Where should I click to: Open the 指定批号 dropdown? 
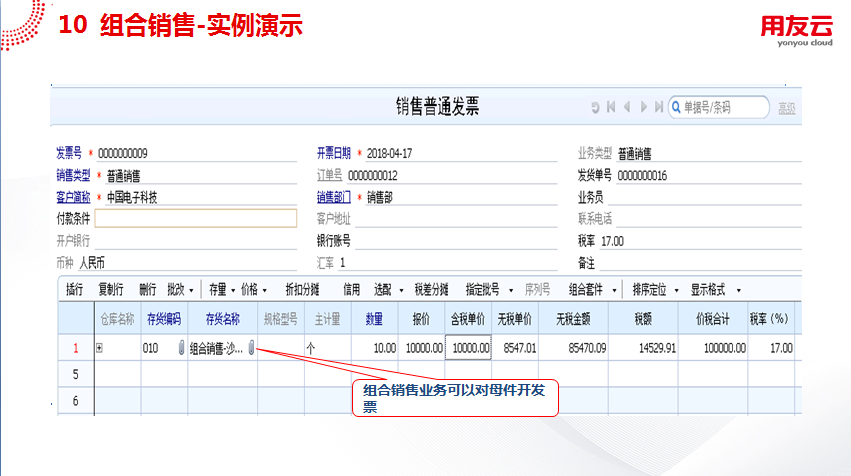511,291
